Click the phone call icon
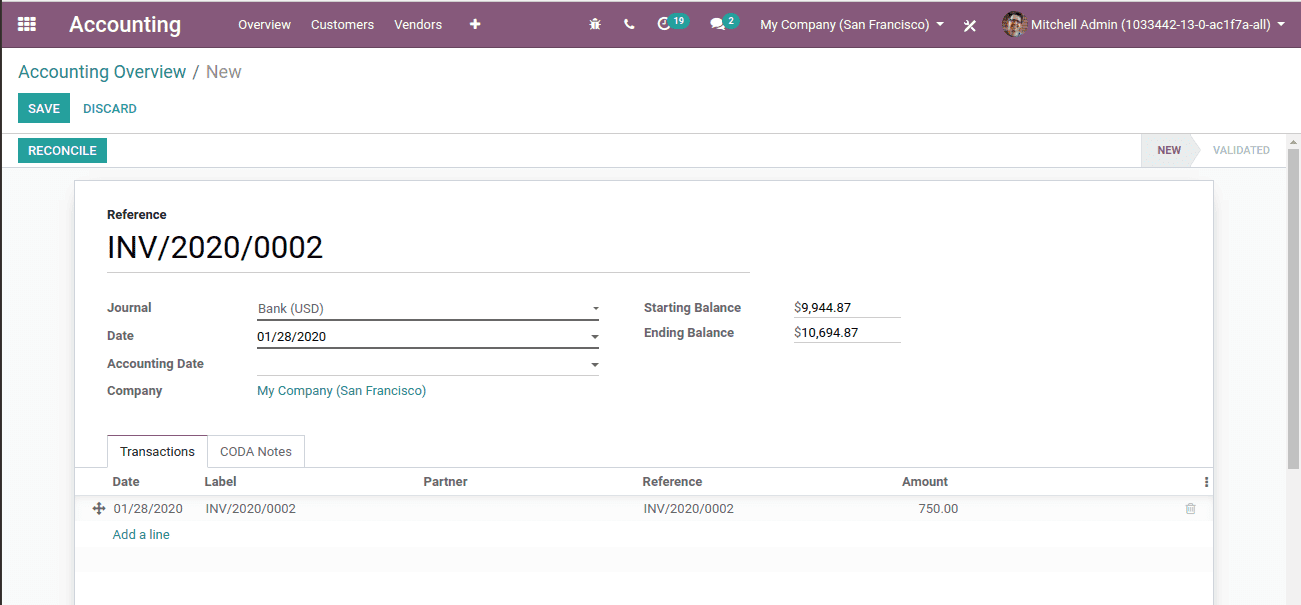 (629, 24)
